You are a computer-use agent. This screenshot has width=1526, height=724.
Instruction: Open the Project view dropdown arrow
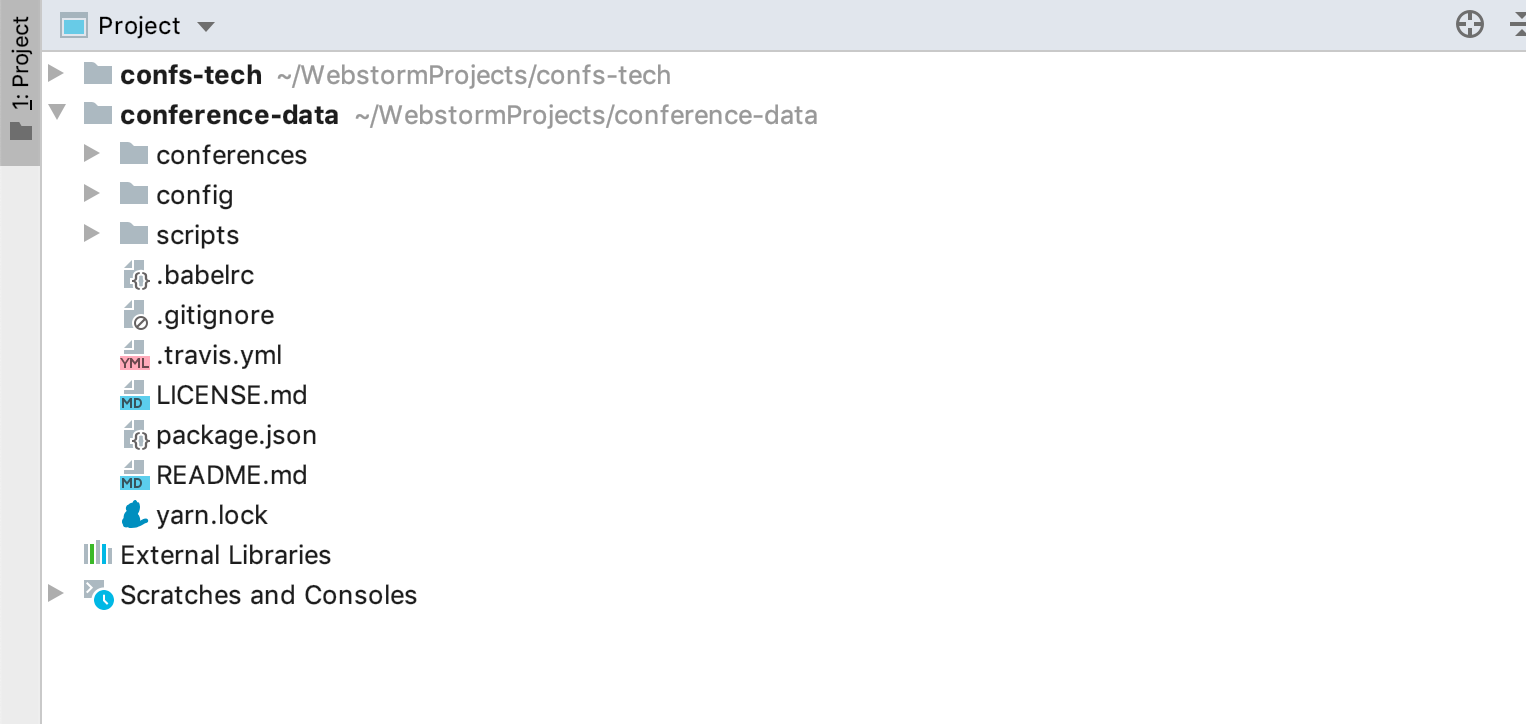(x=206, y=27)
